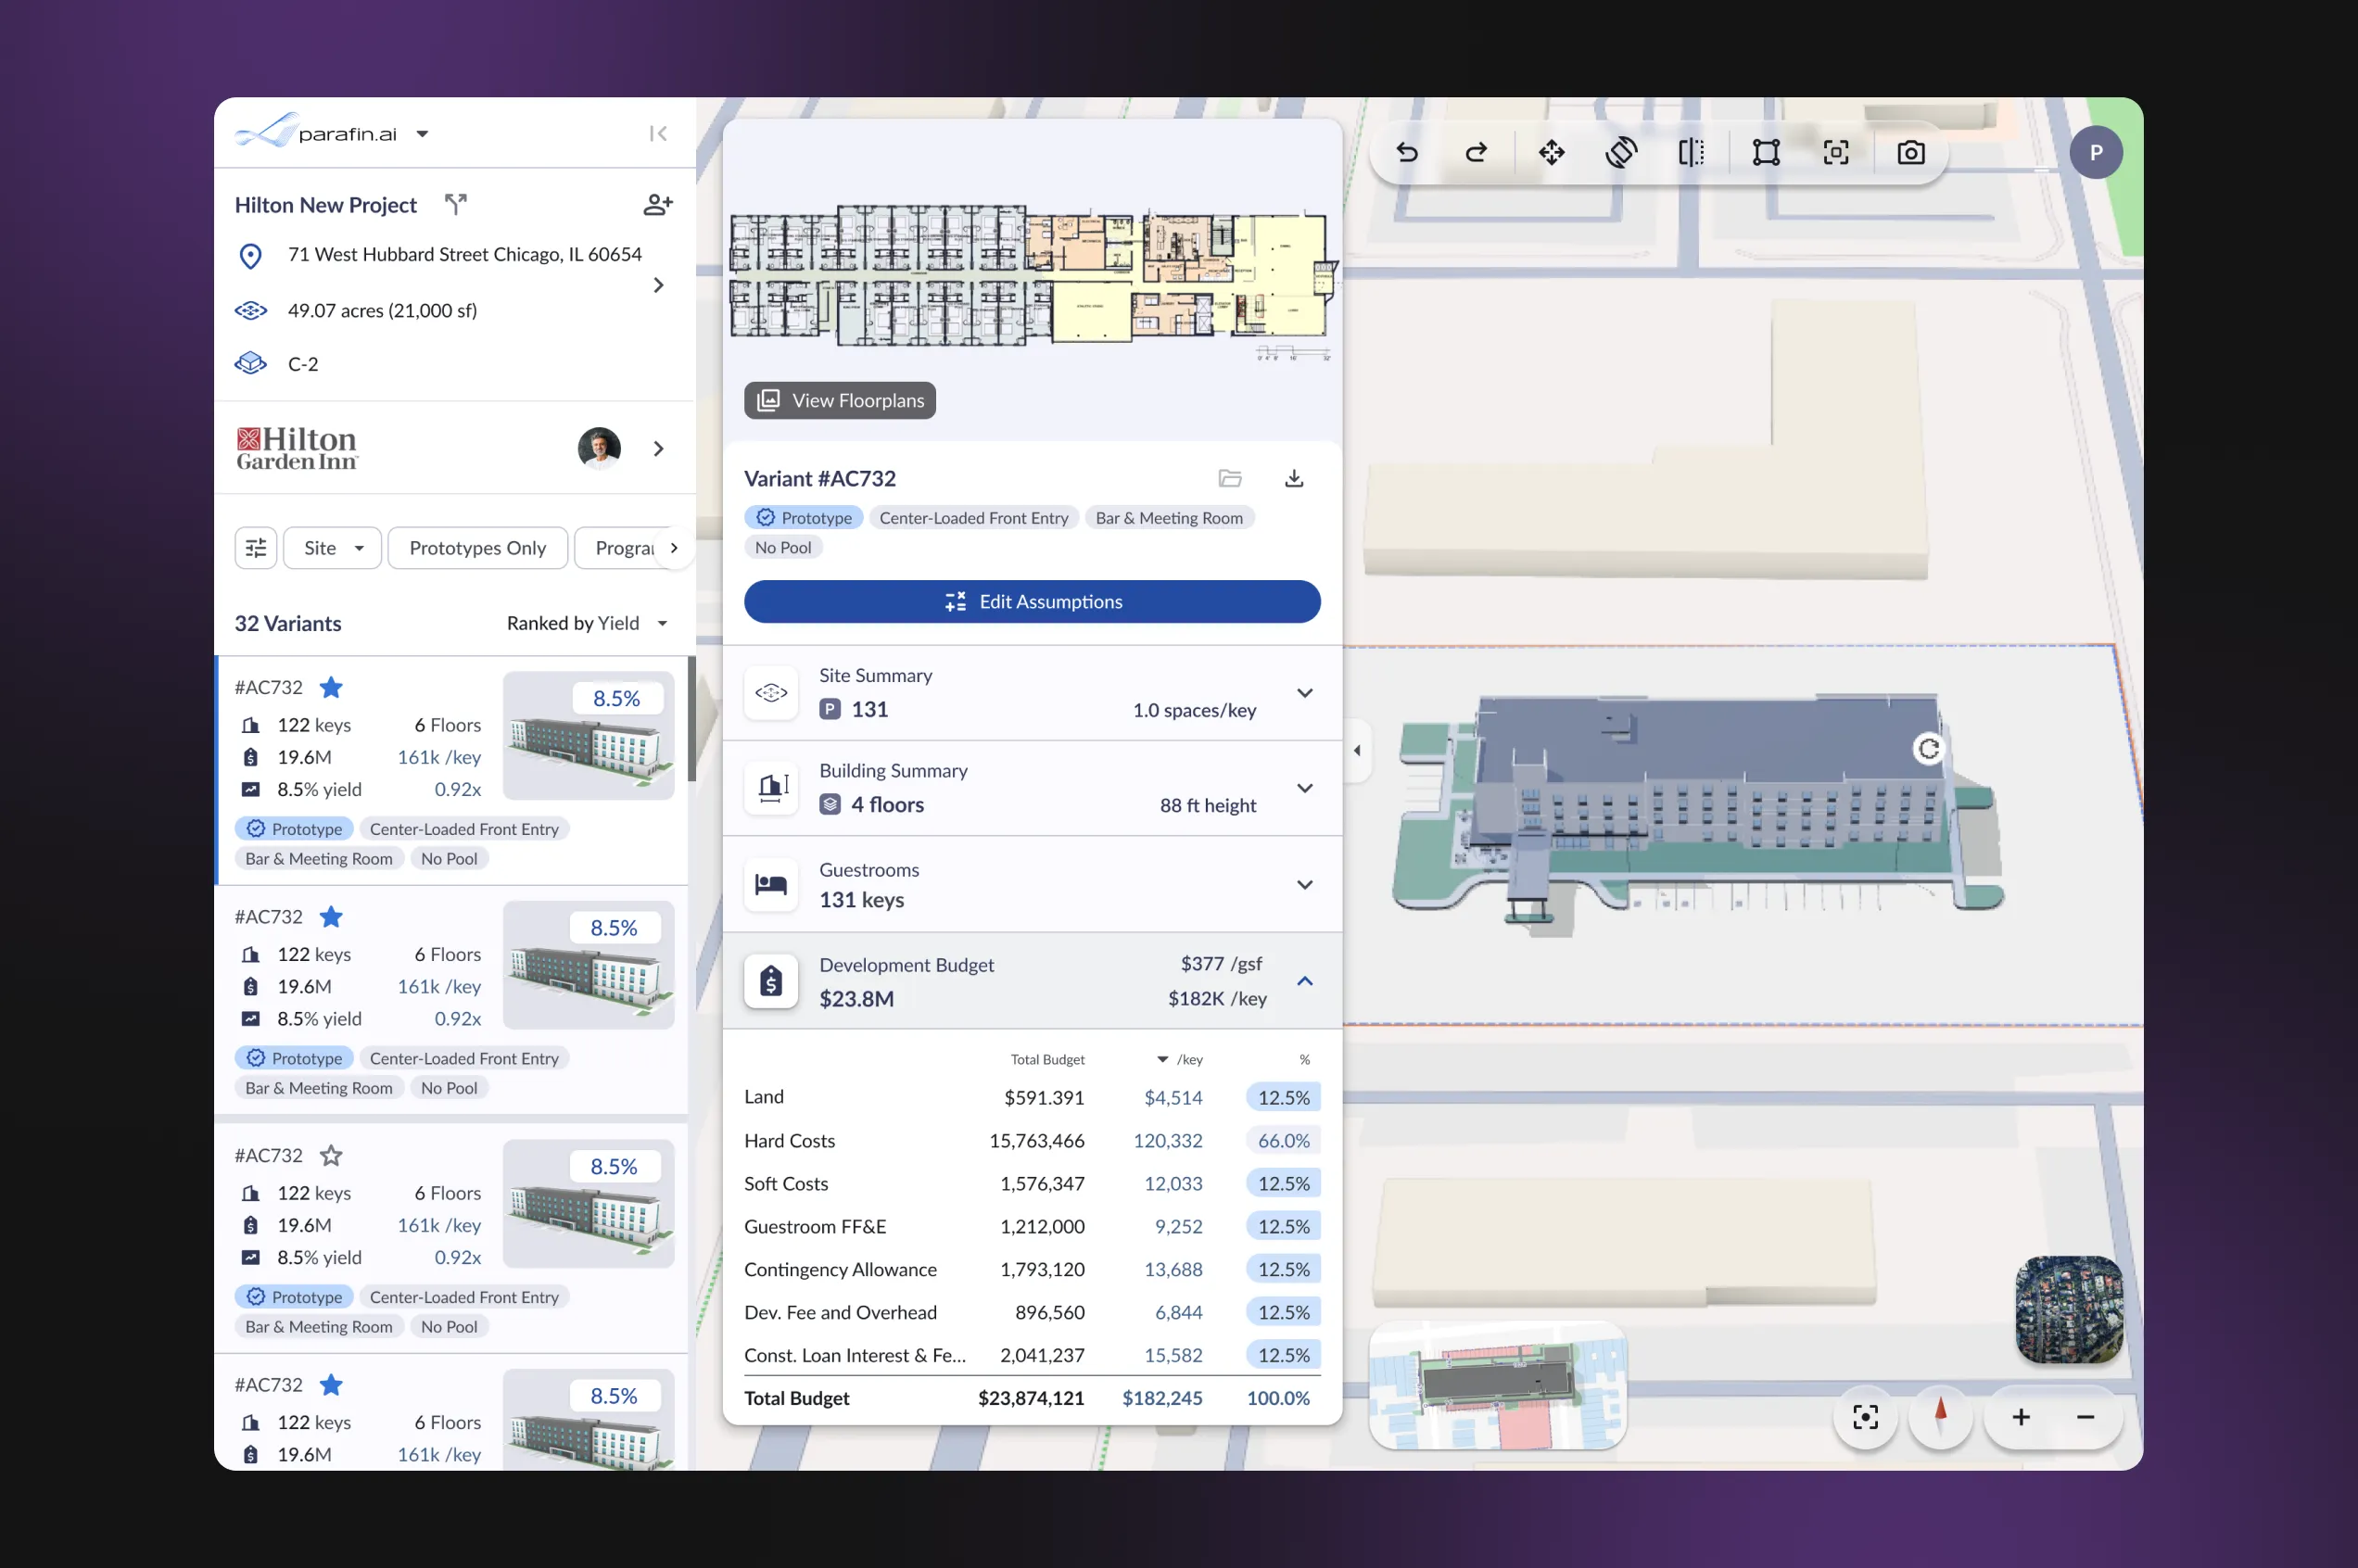Favorite the third variant's empty star

pos(331,1156)
